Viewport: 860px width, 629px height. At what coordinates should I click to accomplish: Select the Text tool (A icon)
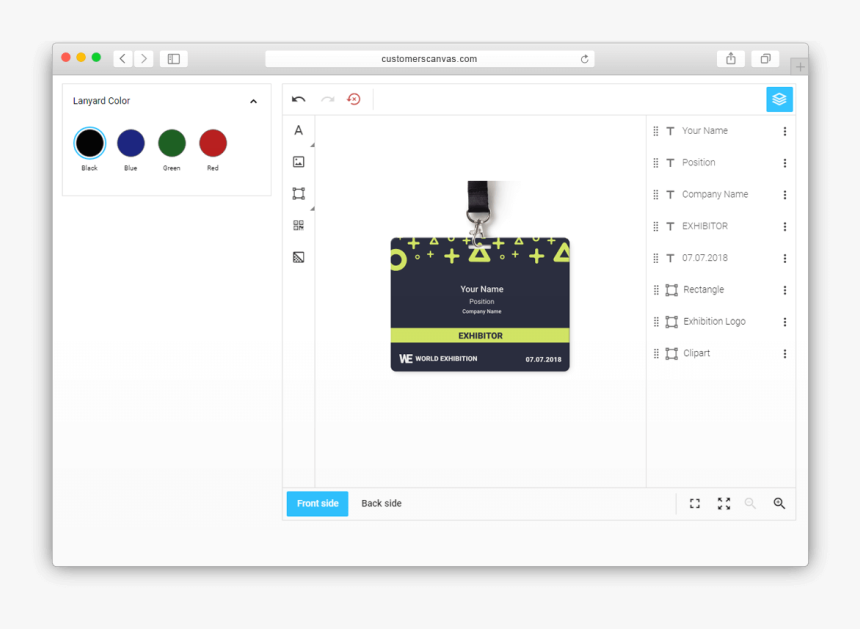298,131
